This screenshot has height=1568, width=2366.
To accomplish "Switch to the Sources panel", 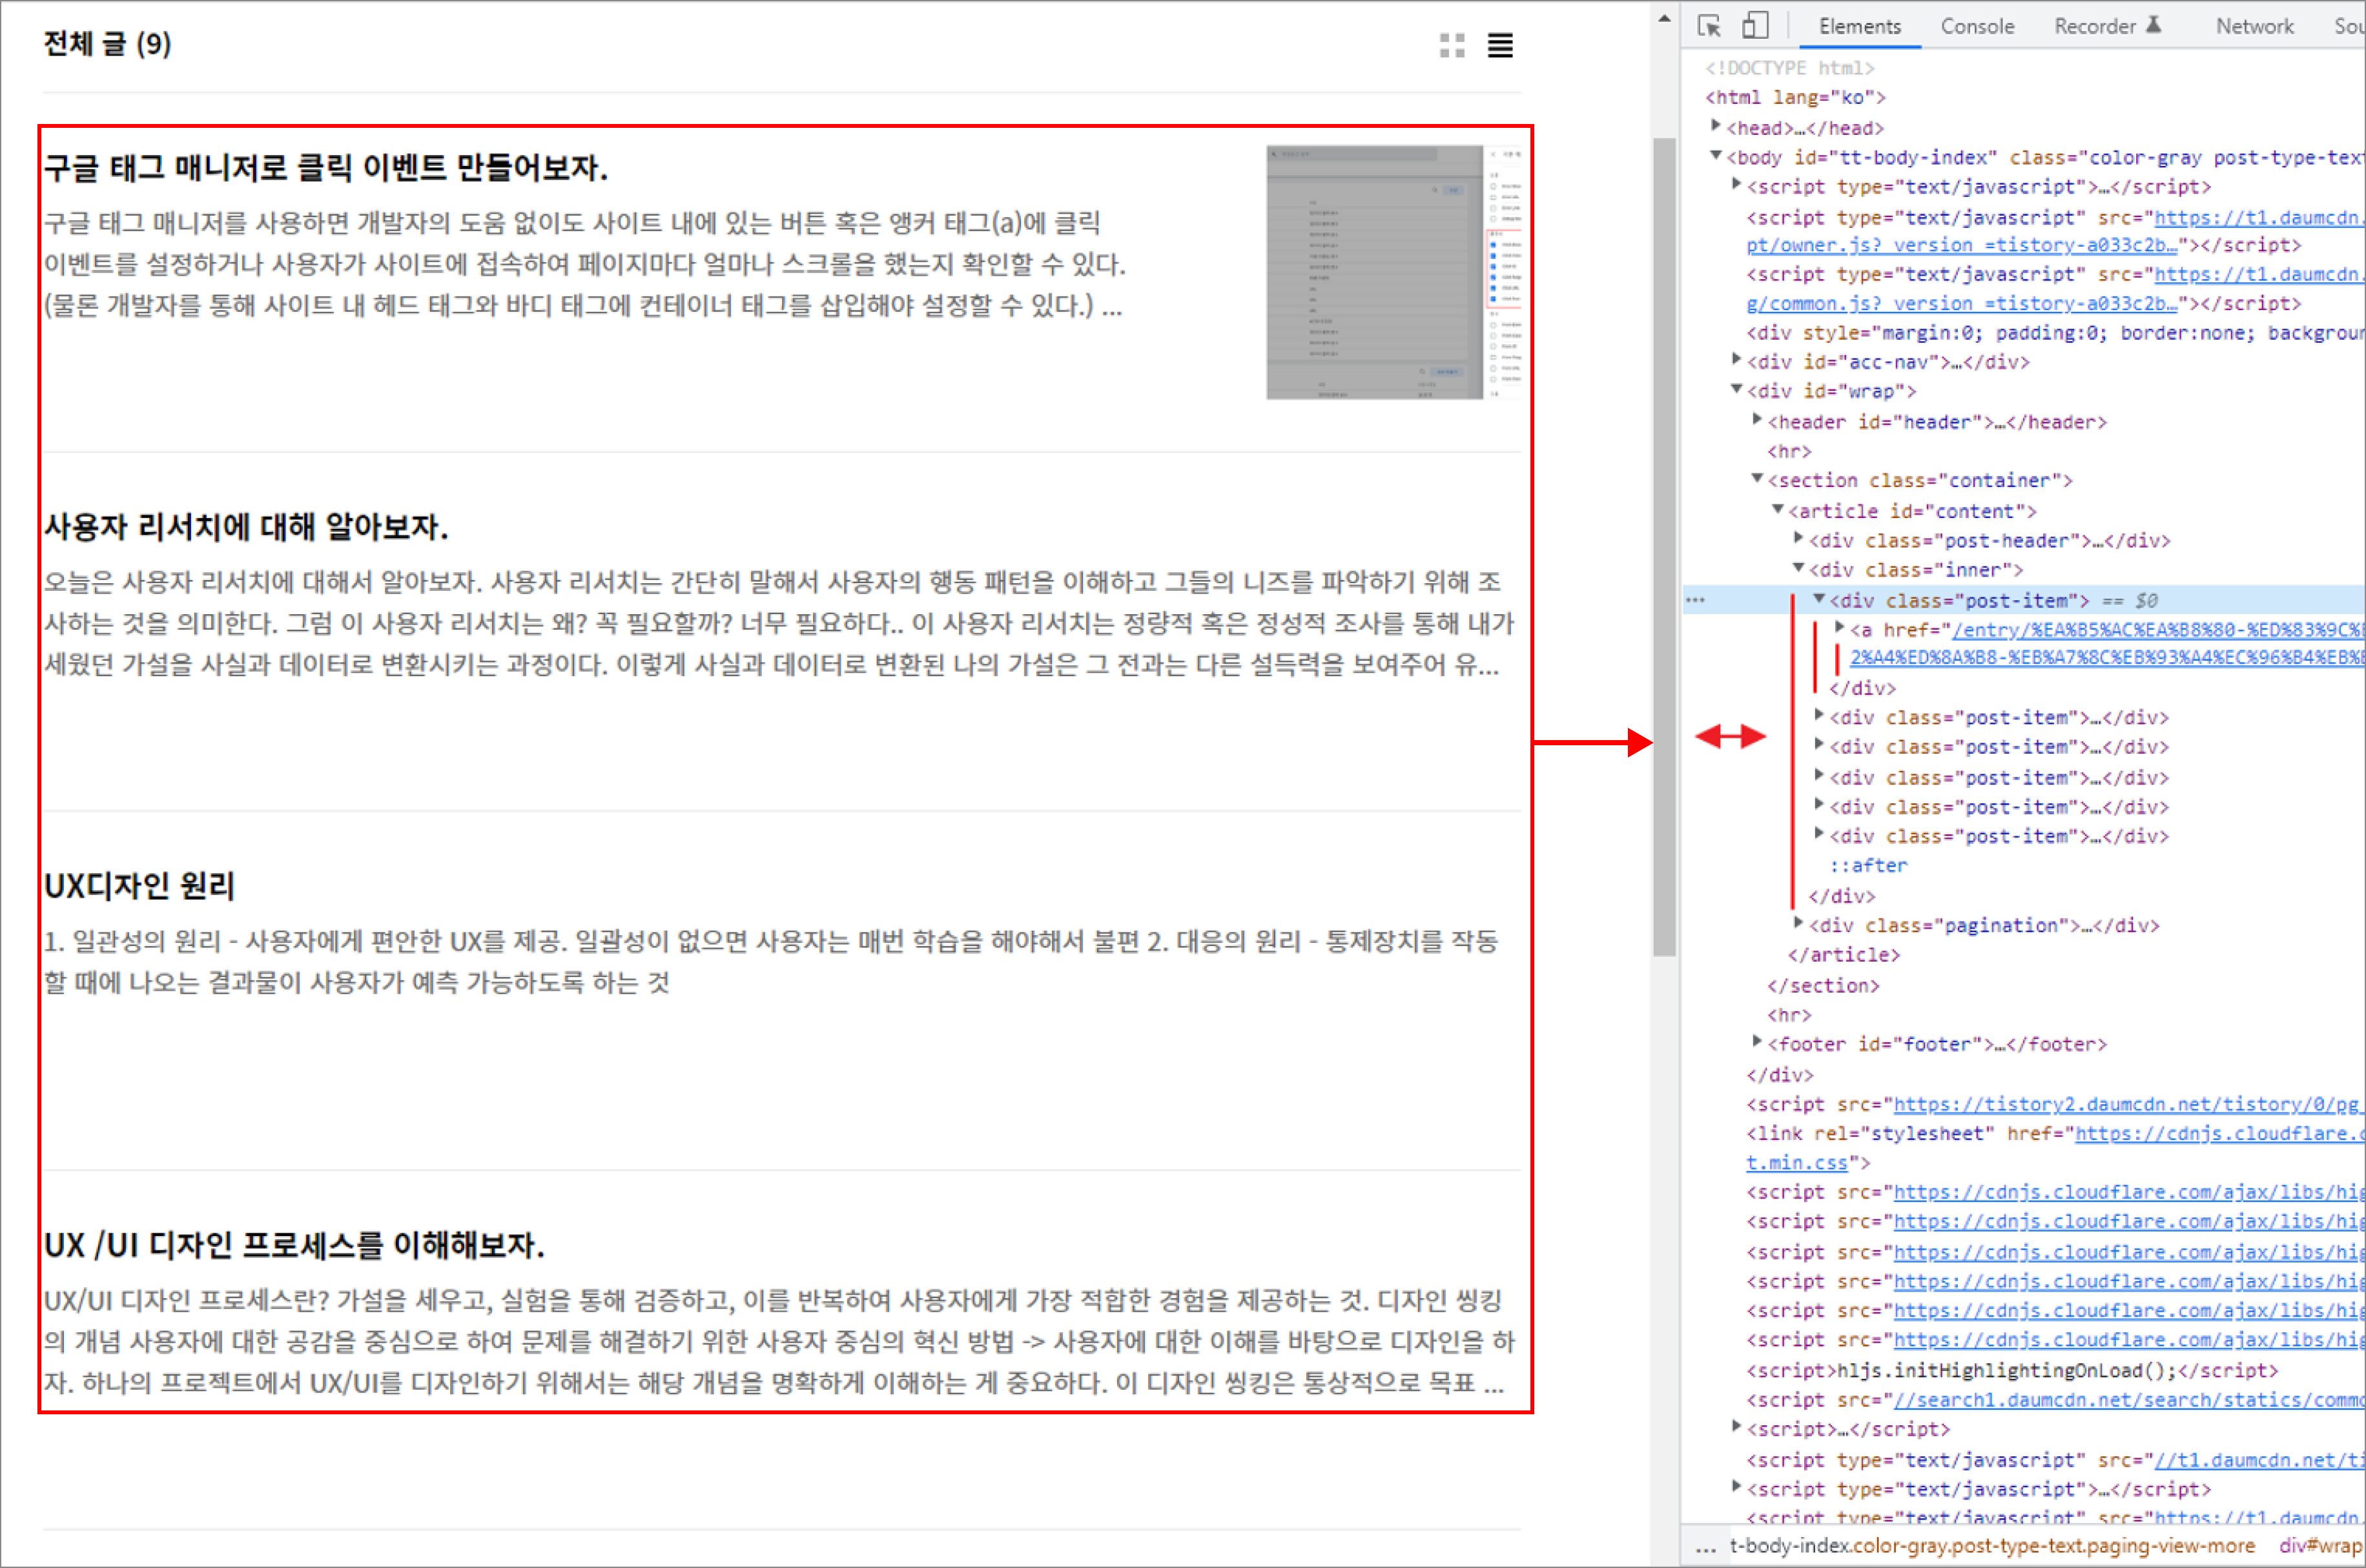I will click(2350, 26).
